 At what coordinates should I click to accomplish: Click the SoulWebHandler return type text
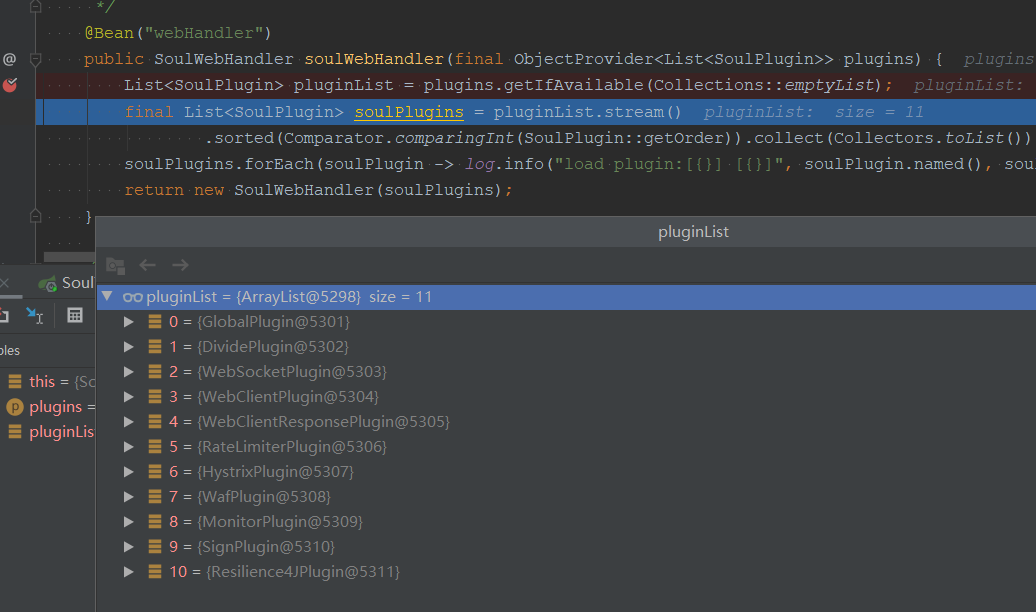223,59
